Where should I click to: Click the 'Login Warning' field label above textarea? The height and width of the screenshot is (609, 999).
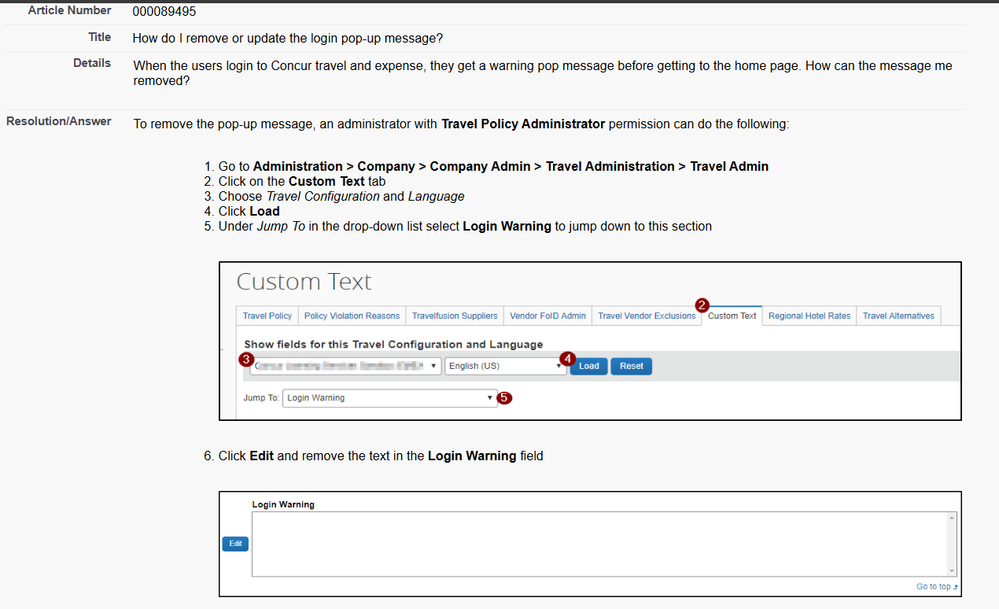283,505
